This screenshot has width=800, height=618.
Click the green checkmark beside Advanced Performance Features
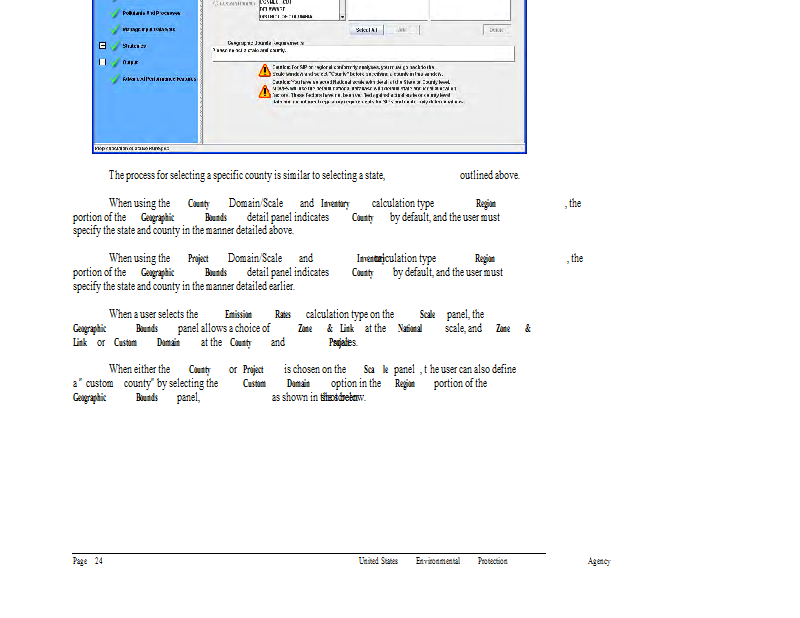[x=116, y=79]
